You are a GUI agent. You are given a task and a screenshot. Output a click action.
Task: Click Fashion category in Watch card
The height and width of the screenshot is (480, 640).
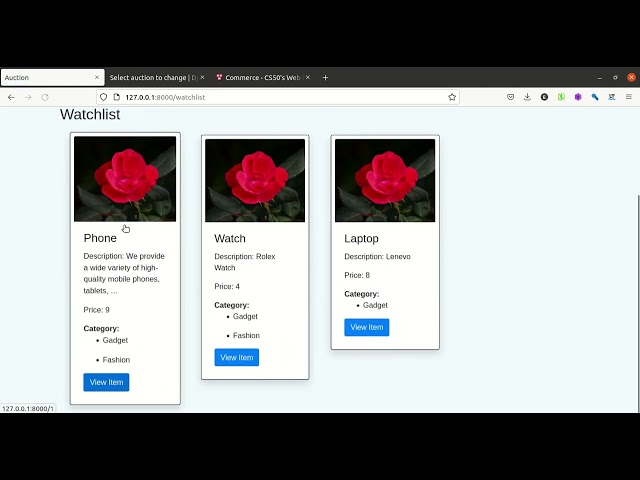coord(246,335)
